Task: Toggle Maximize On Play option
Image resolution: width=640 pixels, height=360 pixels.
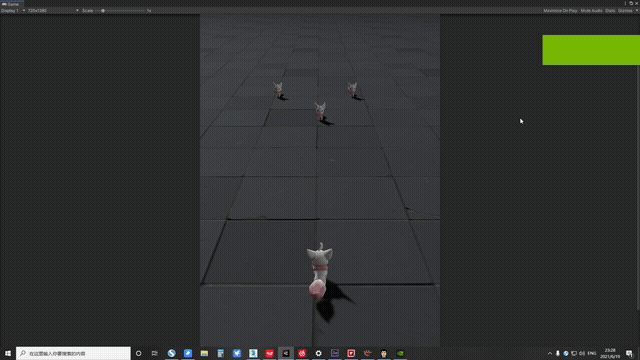Action: point(560,11)
